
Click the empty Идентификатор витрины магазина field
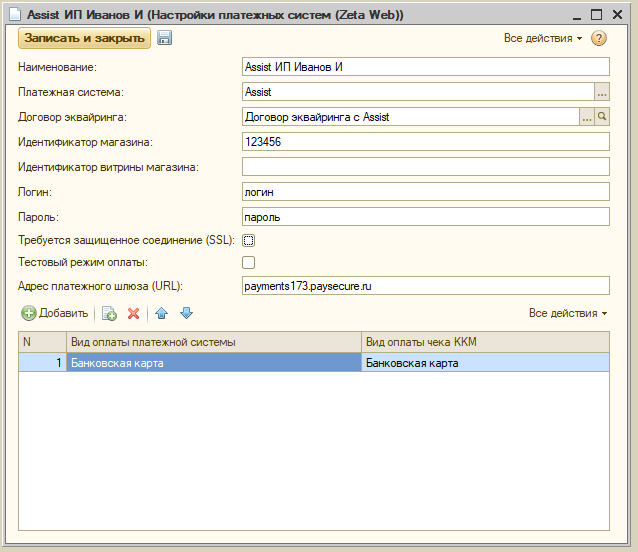[426, 167]
